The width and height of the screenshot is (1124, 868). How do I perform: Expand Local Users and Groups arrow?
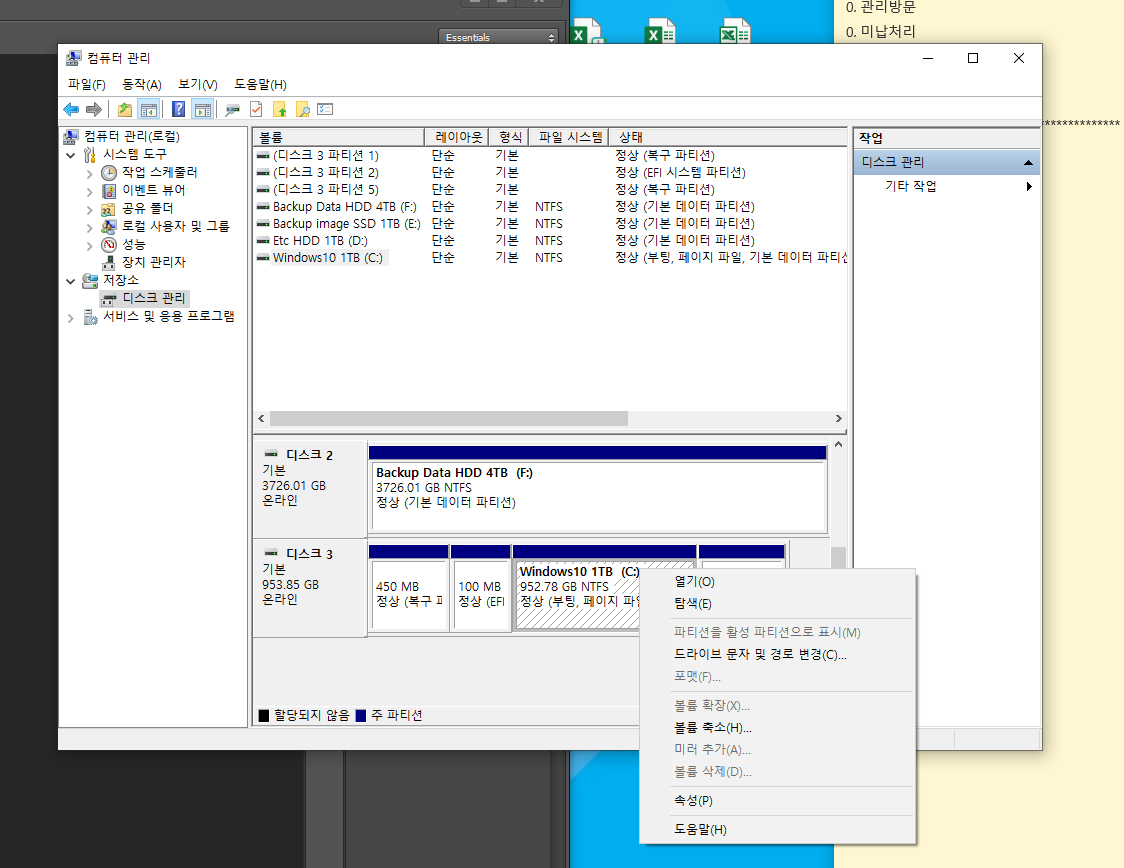pyautogui.click(x=90, y=227)
